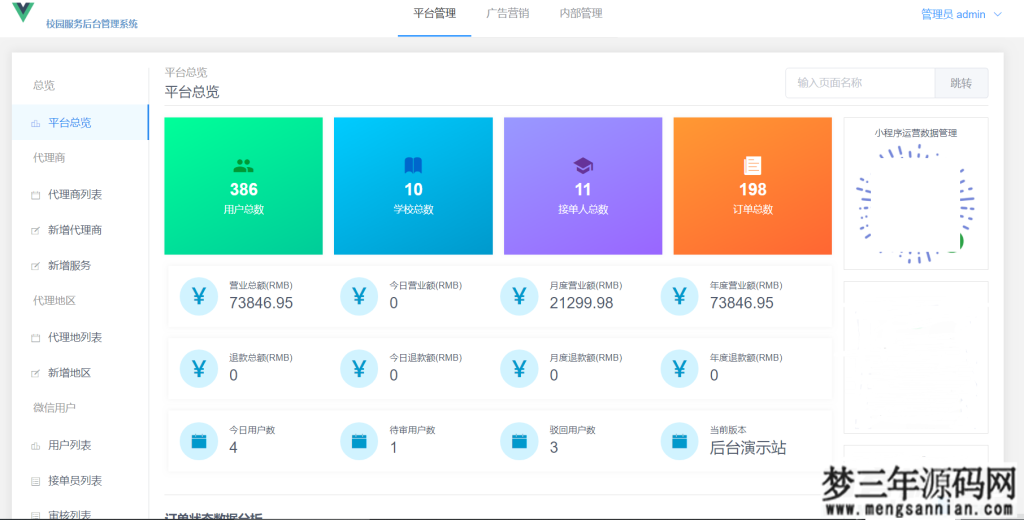The width and height of the screenshot is (1024, 520).
Task: Focus the 输入页面名称 input field
Action: (860, 83)
